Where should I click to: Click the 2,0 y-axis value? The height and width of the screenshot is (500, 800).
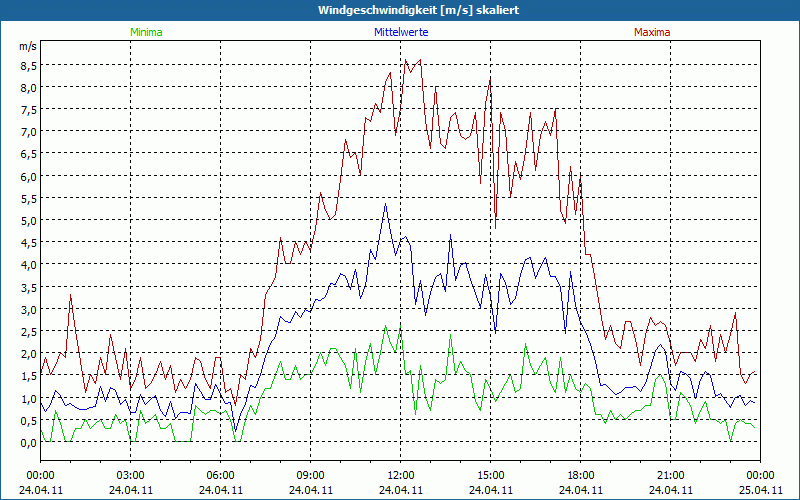[29, 354]
